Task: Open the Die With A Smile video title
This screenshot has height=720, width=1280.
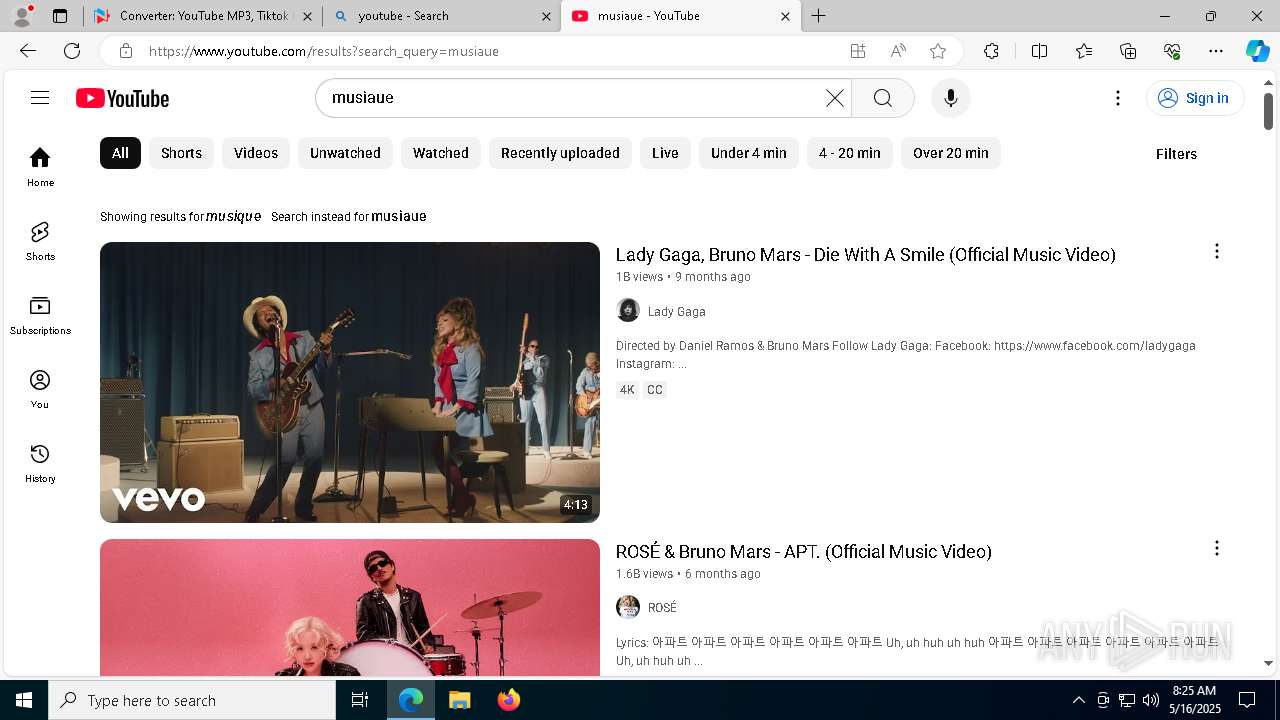Action: (x=866, y=255)
